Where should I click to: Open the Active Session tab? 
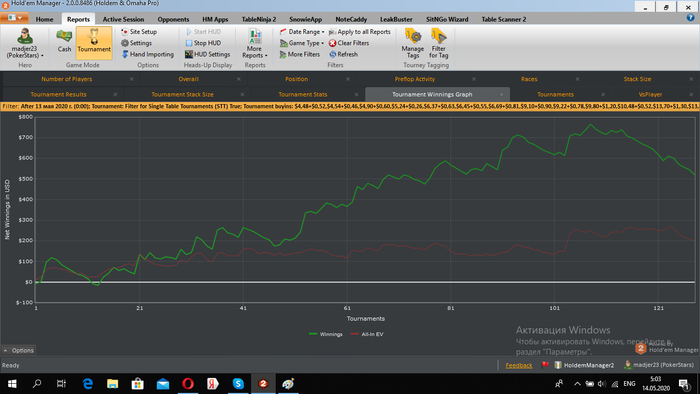(123, 19)
